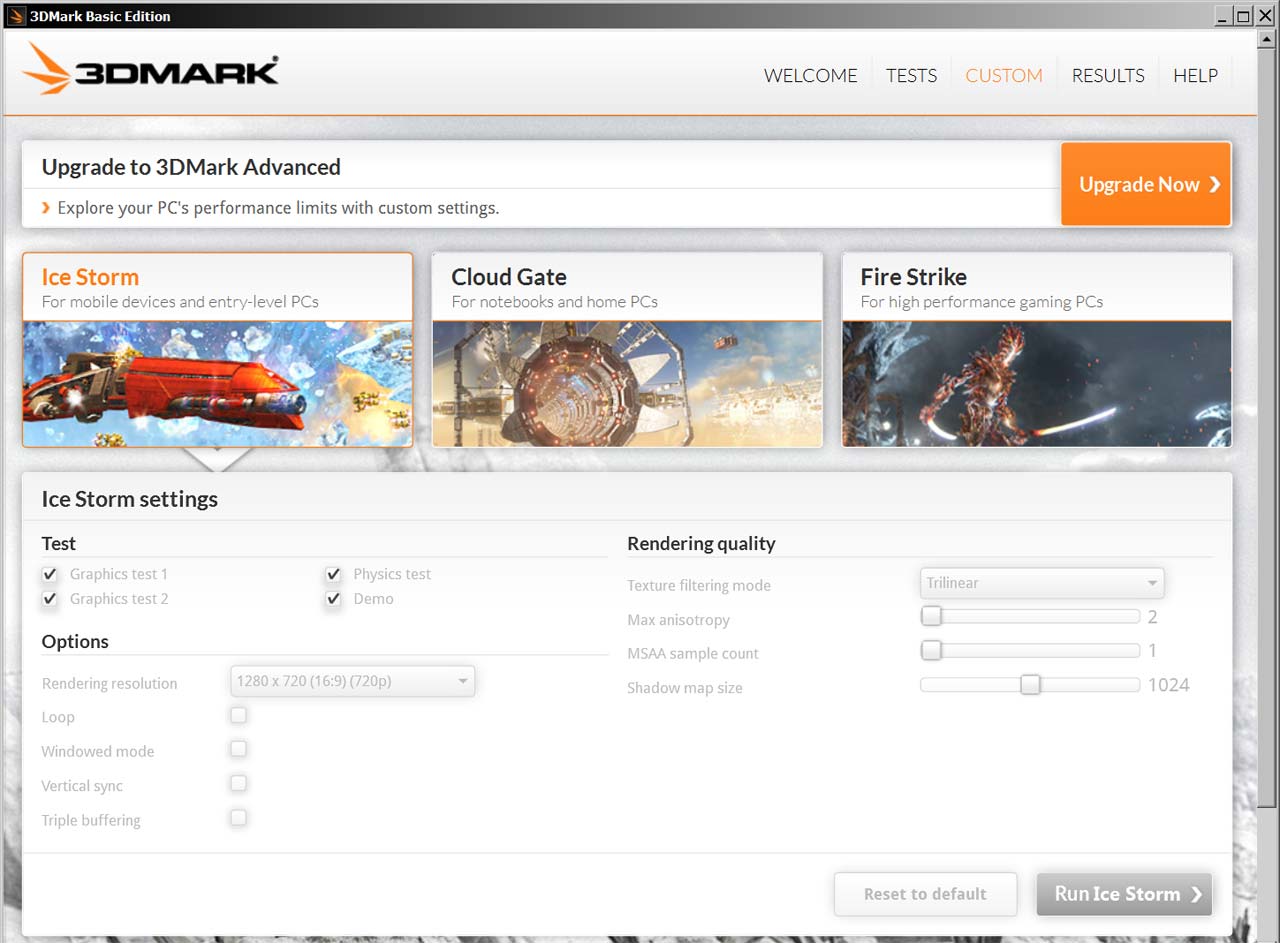Select the Ice Storm benchmark thumbnail
This screenshot has height=943, width=1280.
(x=217, y=383)
